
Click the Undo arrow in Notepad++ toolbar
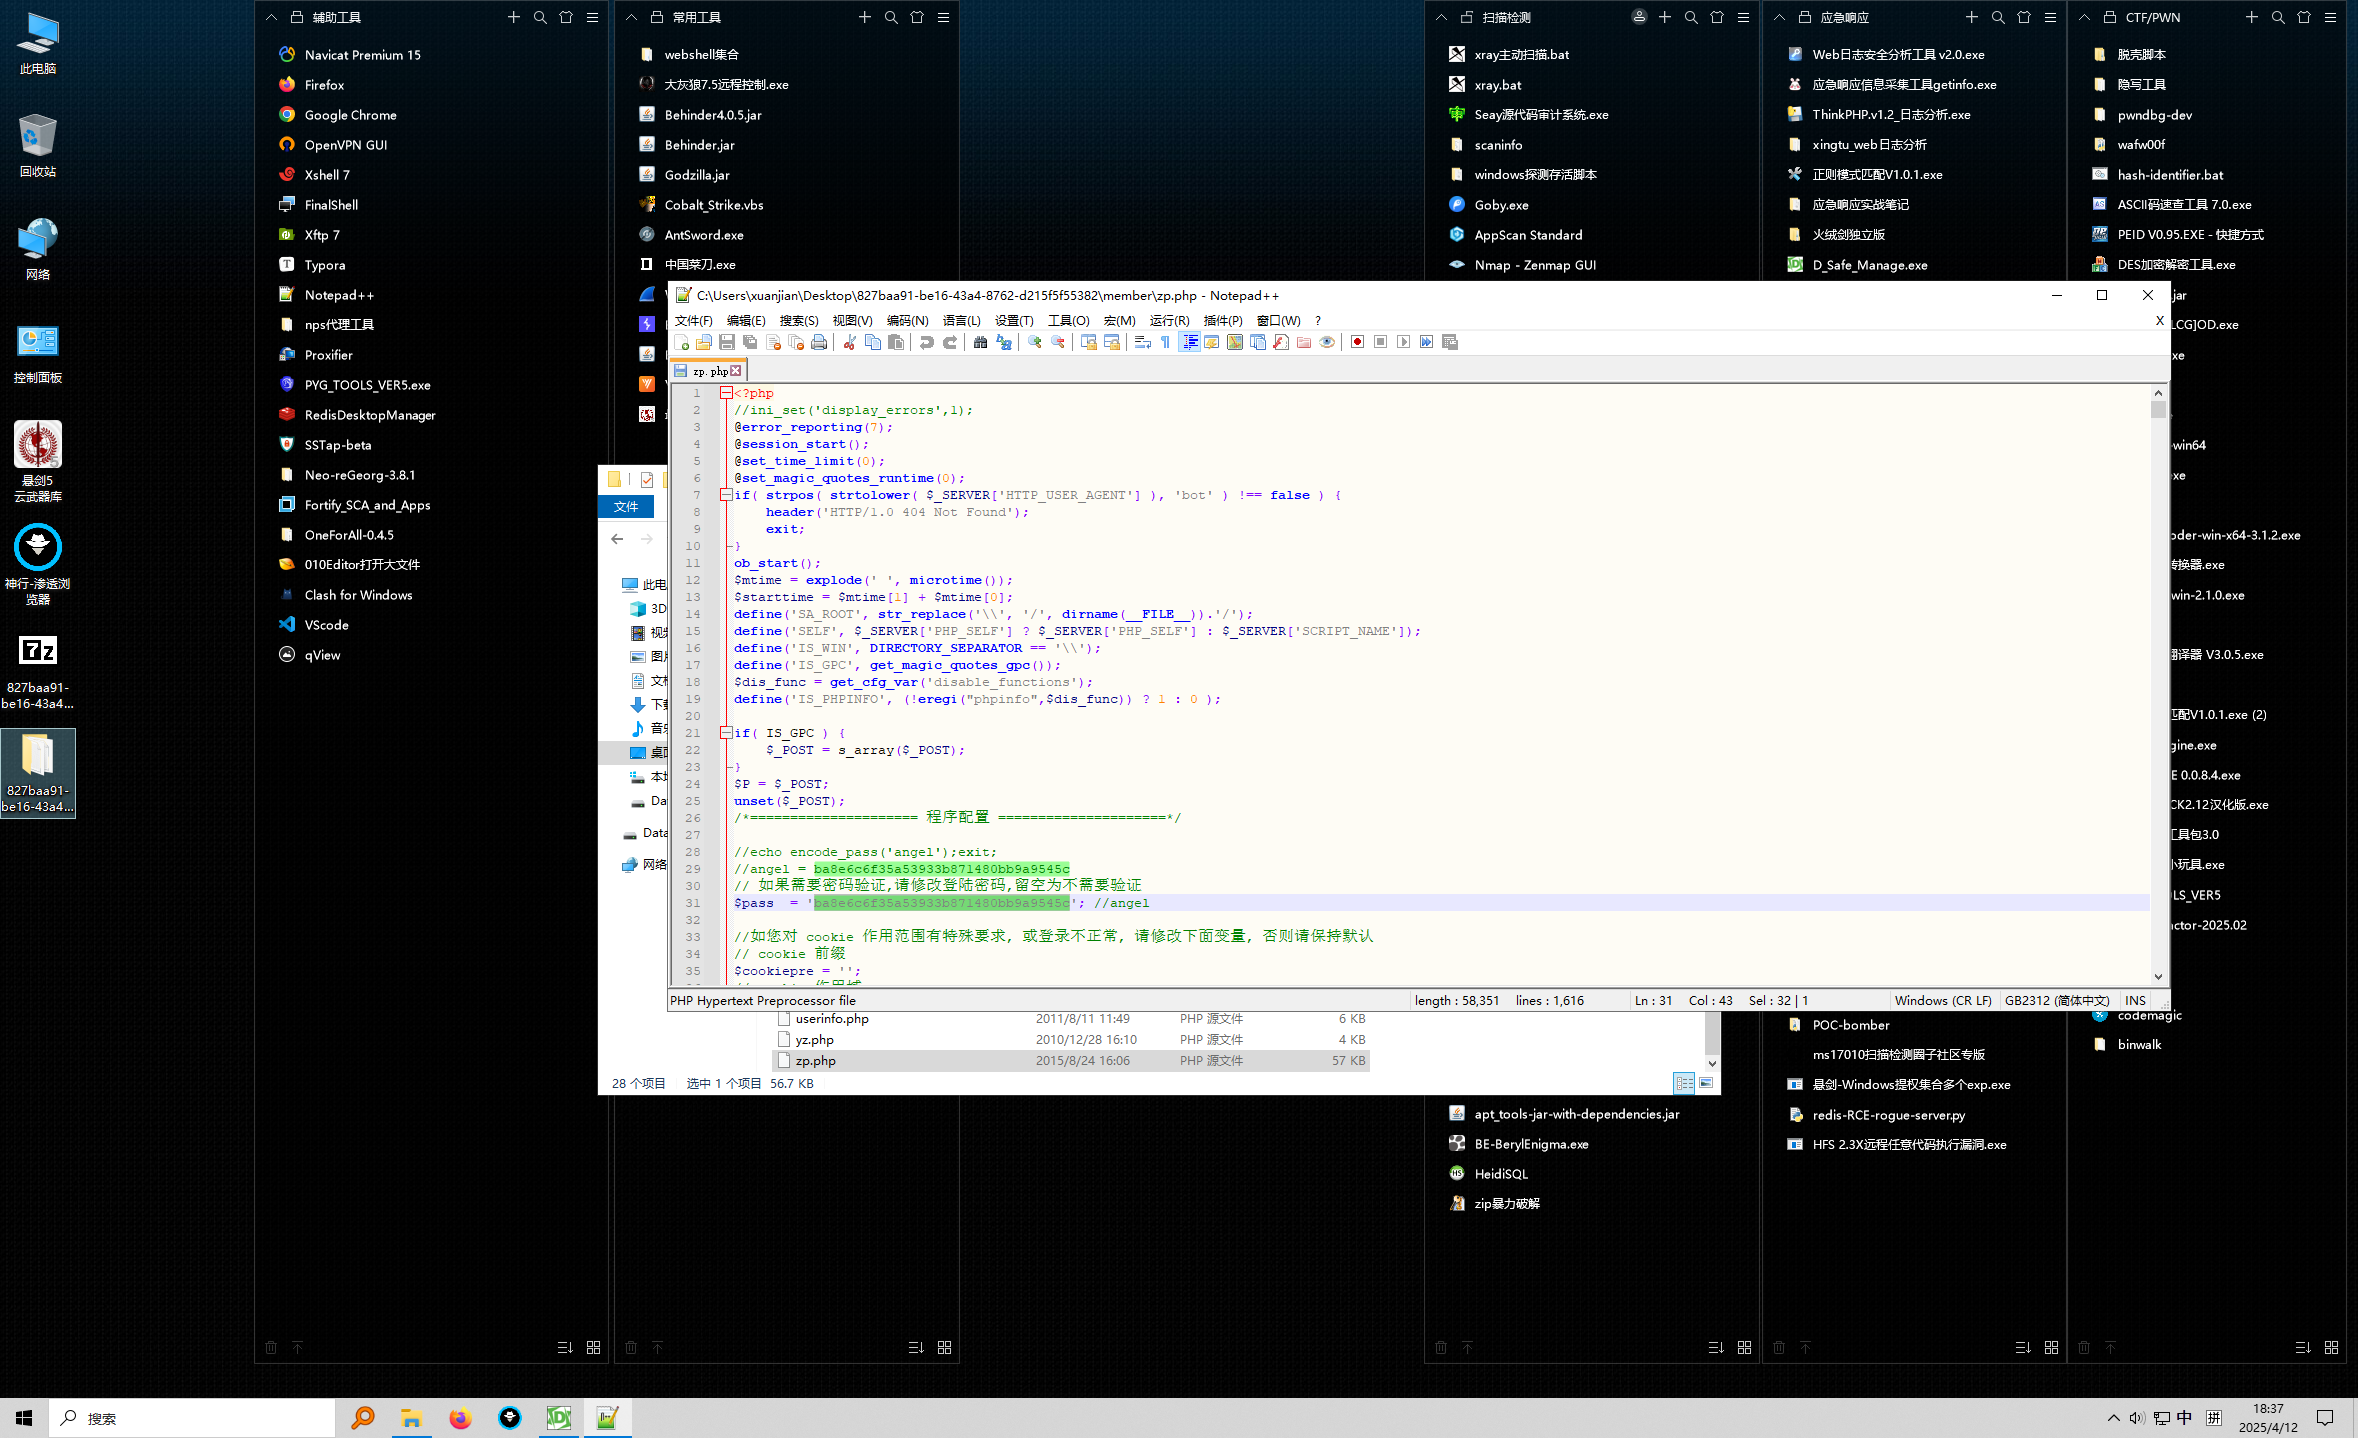(926, 341)
